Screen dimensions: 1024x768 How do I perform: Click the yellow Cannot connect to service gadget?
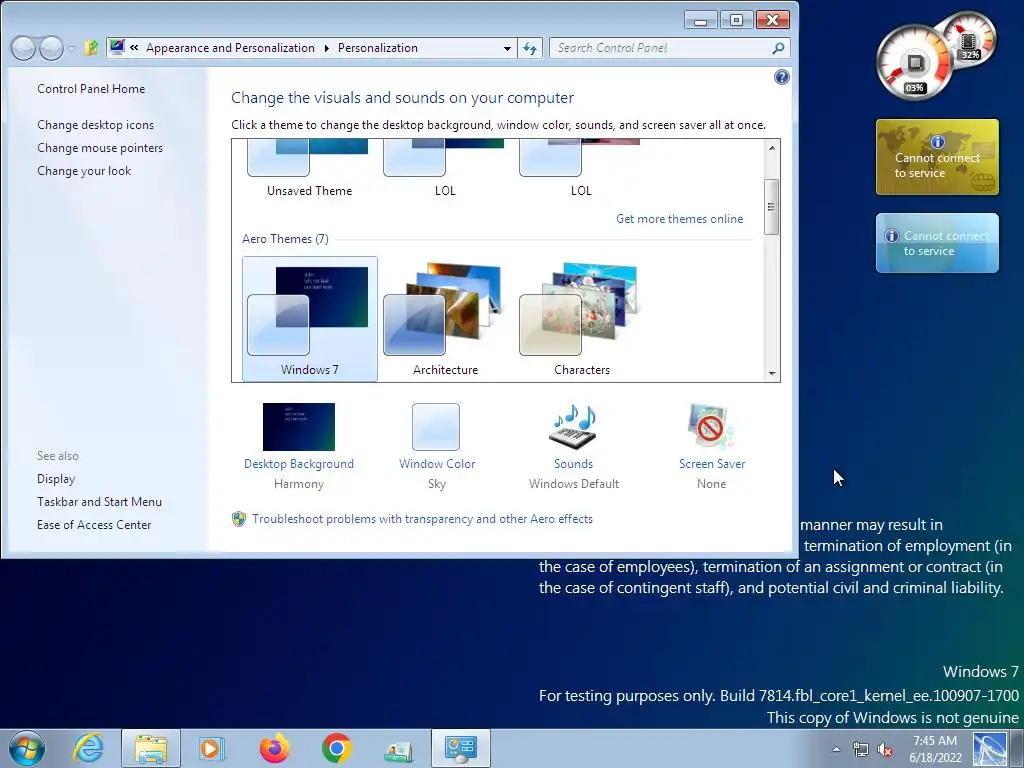[937, 157]
